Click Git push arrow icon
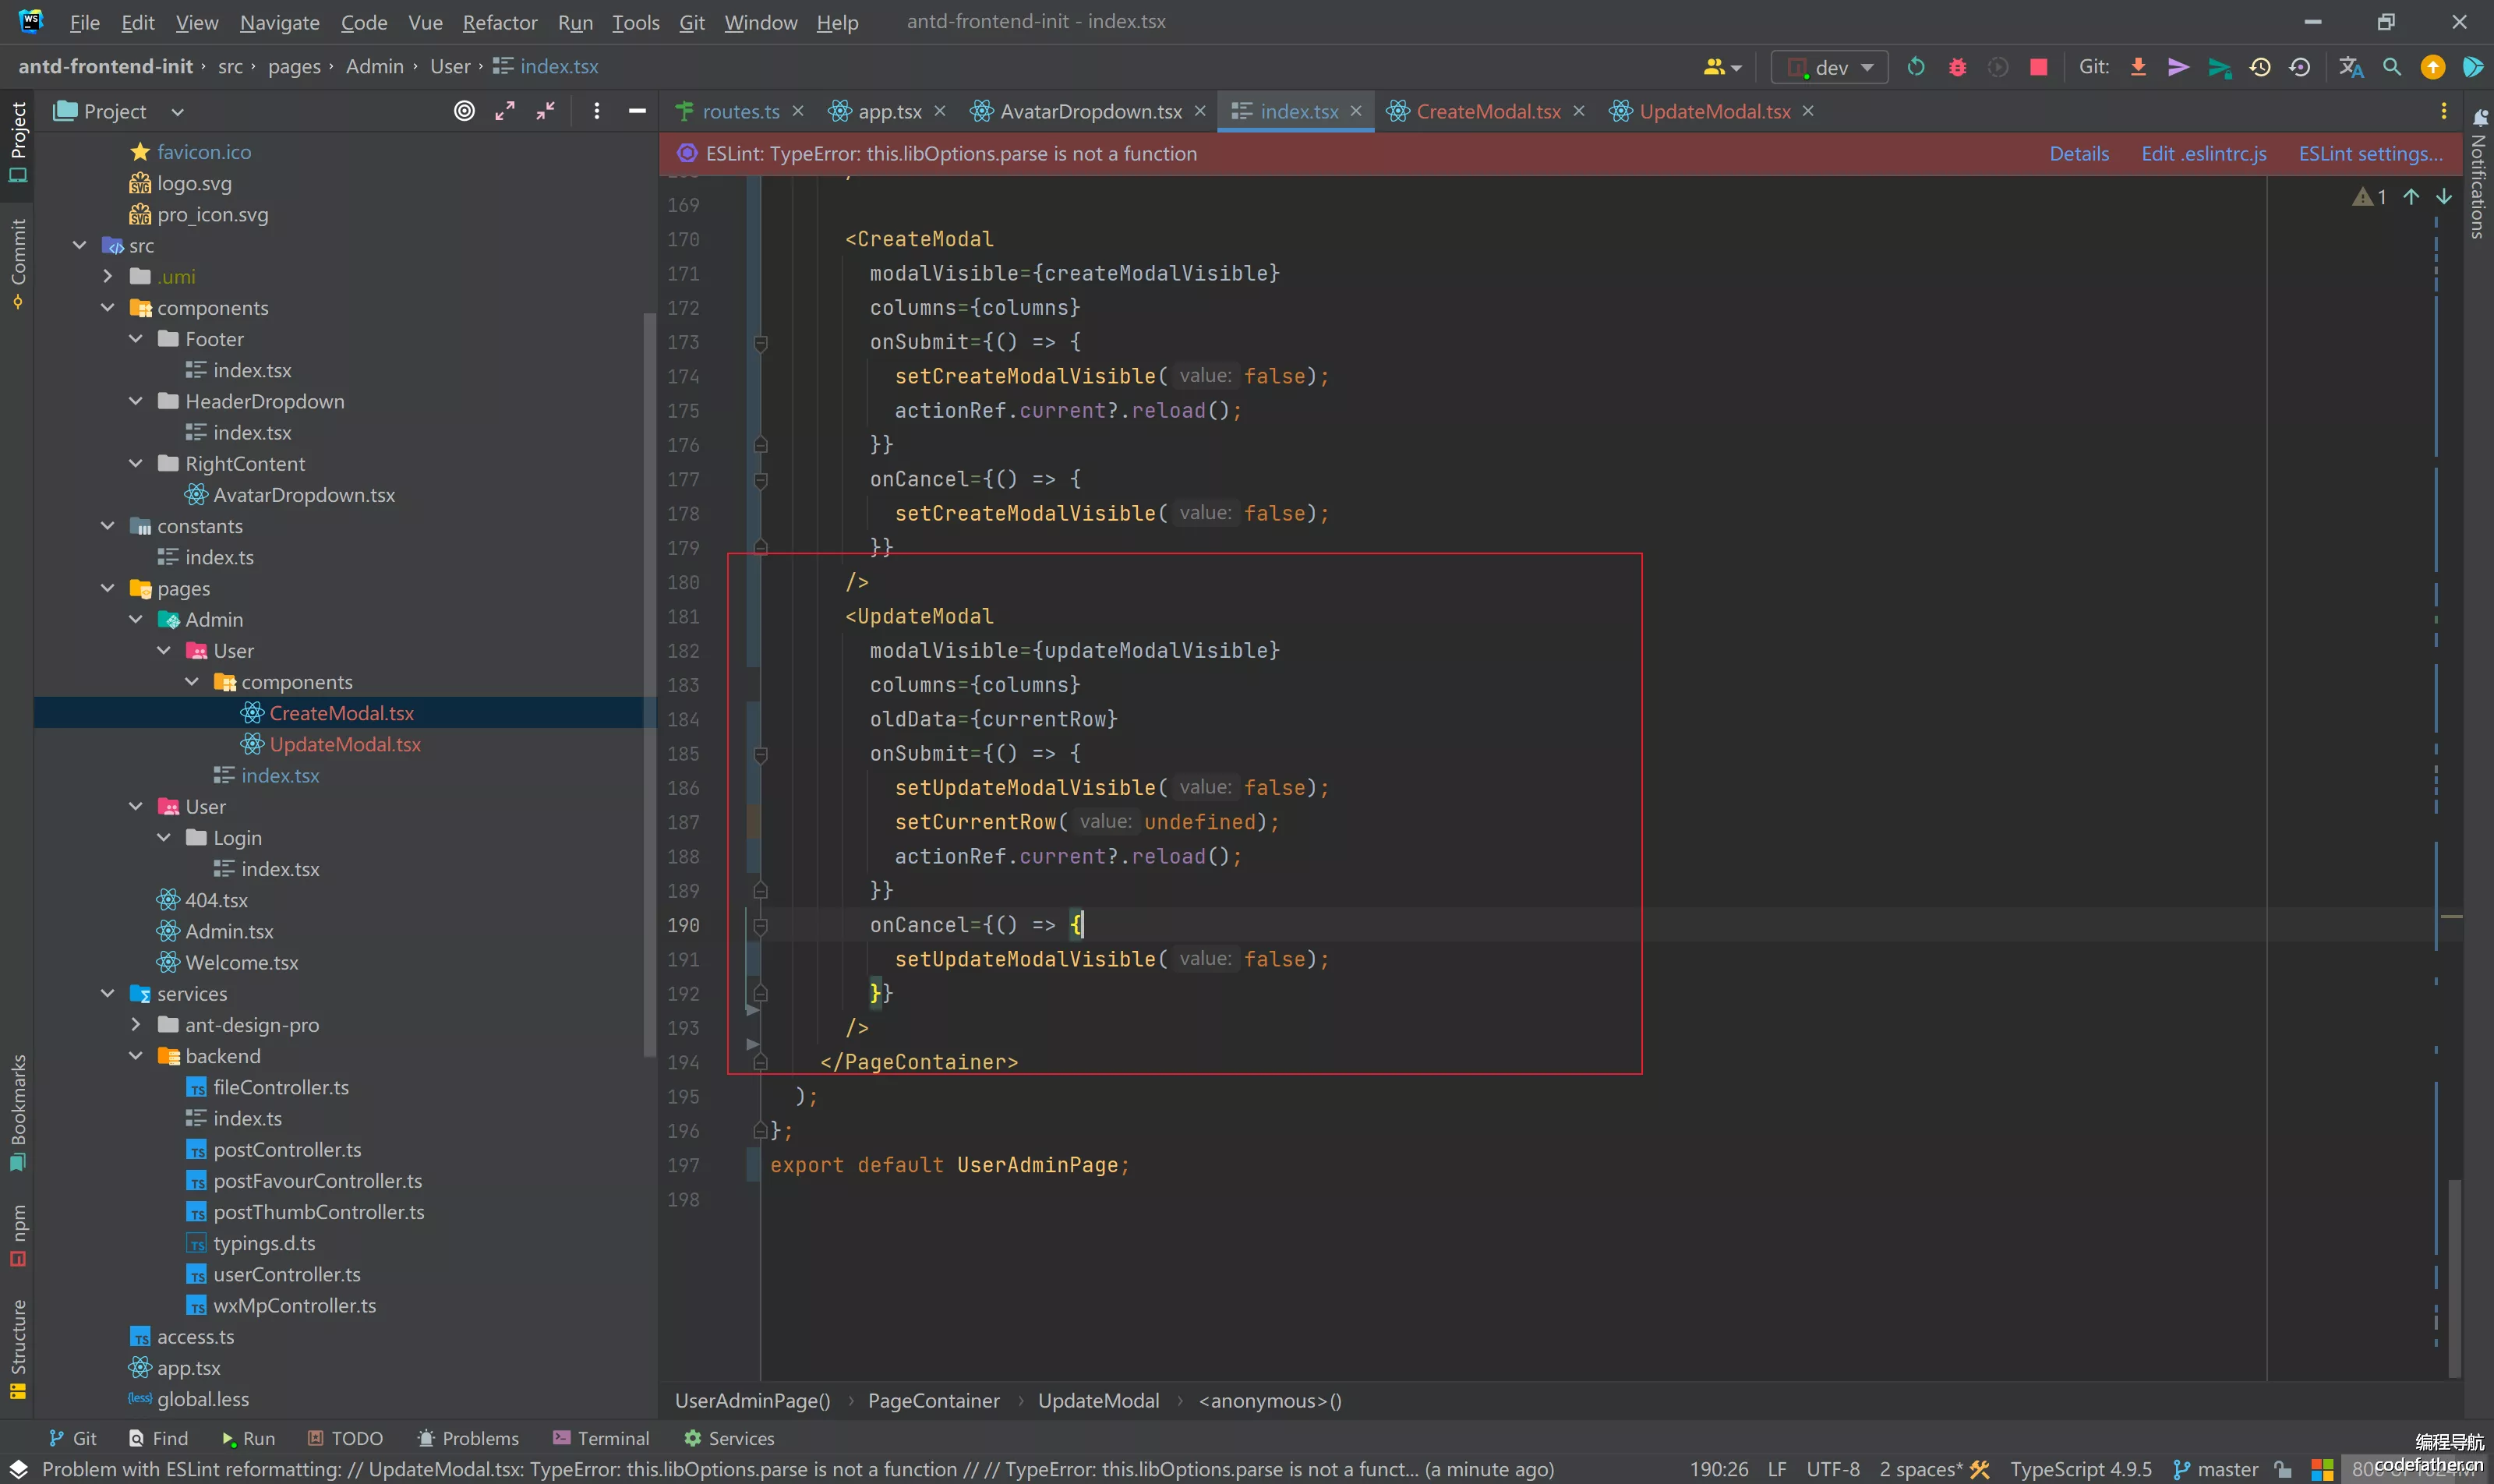 point(2178,67)
